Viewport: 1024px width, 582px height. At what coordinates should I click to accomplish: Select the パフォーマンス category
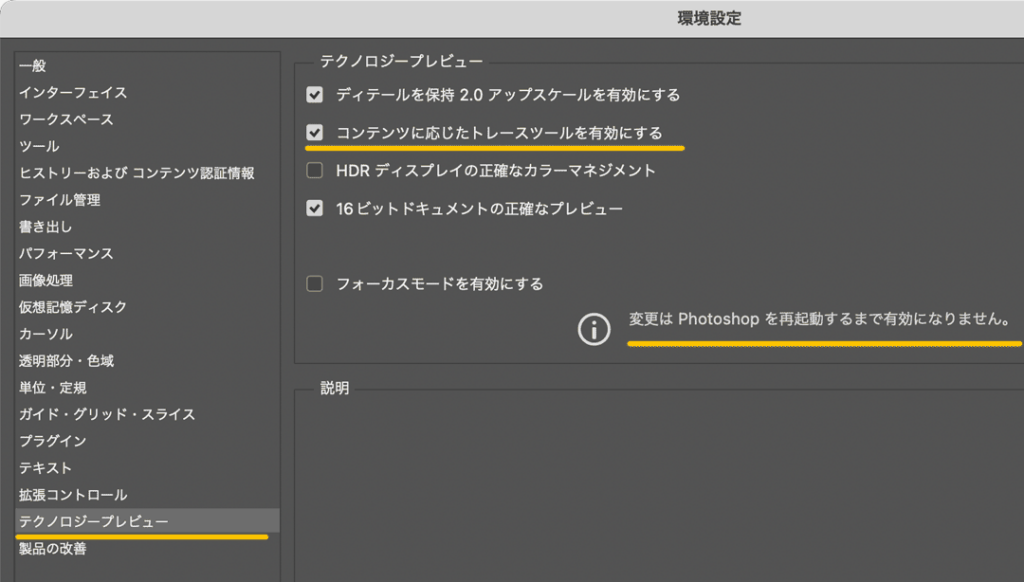click(x=66, y=254)
